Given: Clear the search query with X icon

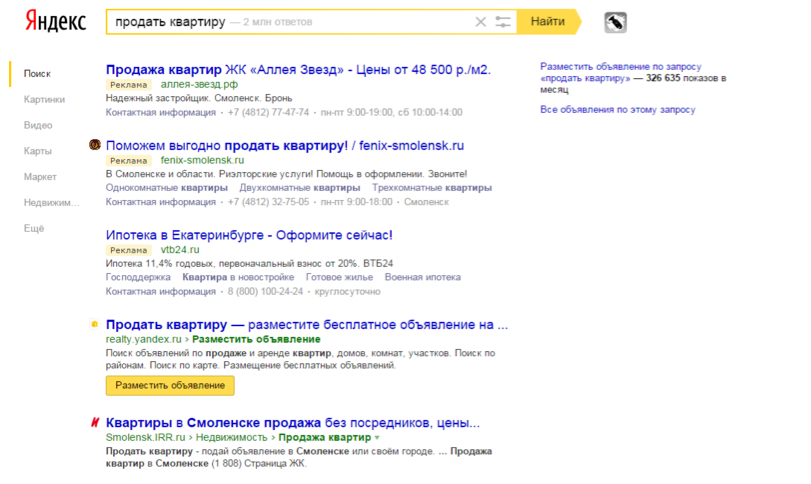Looking at the screenshot, I should pos(480,22).
